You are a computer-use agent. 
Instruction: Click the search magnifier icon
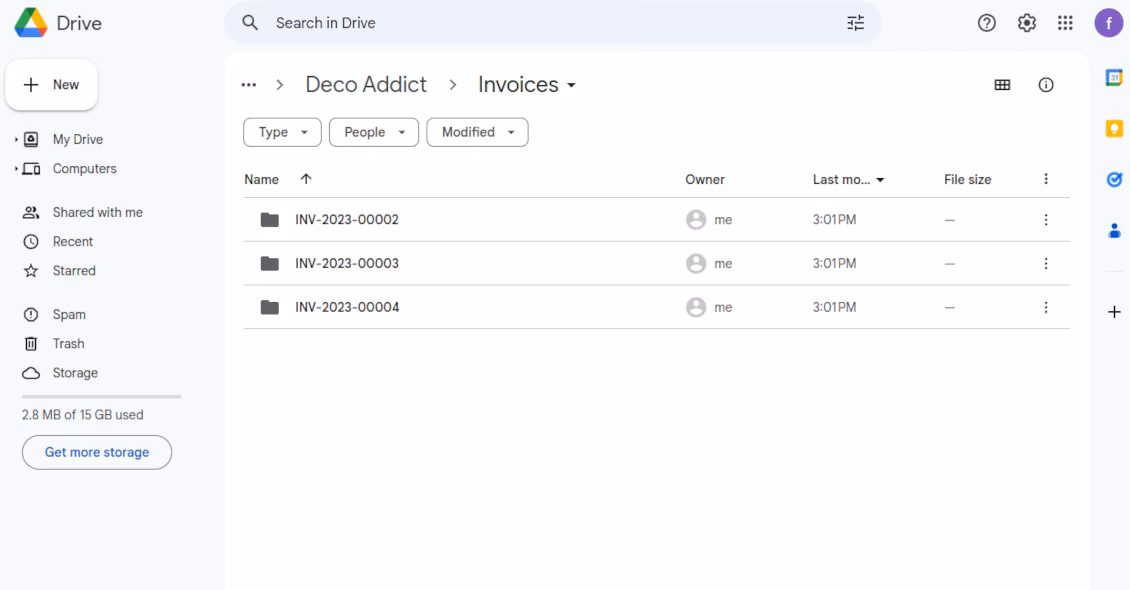coord(250,23)
